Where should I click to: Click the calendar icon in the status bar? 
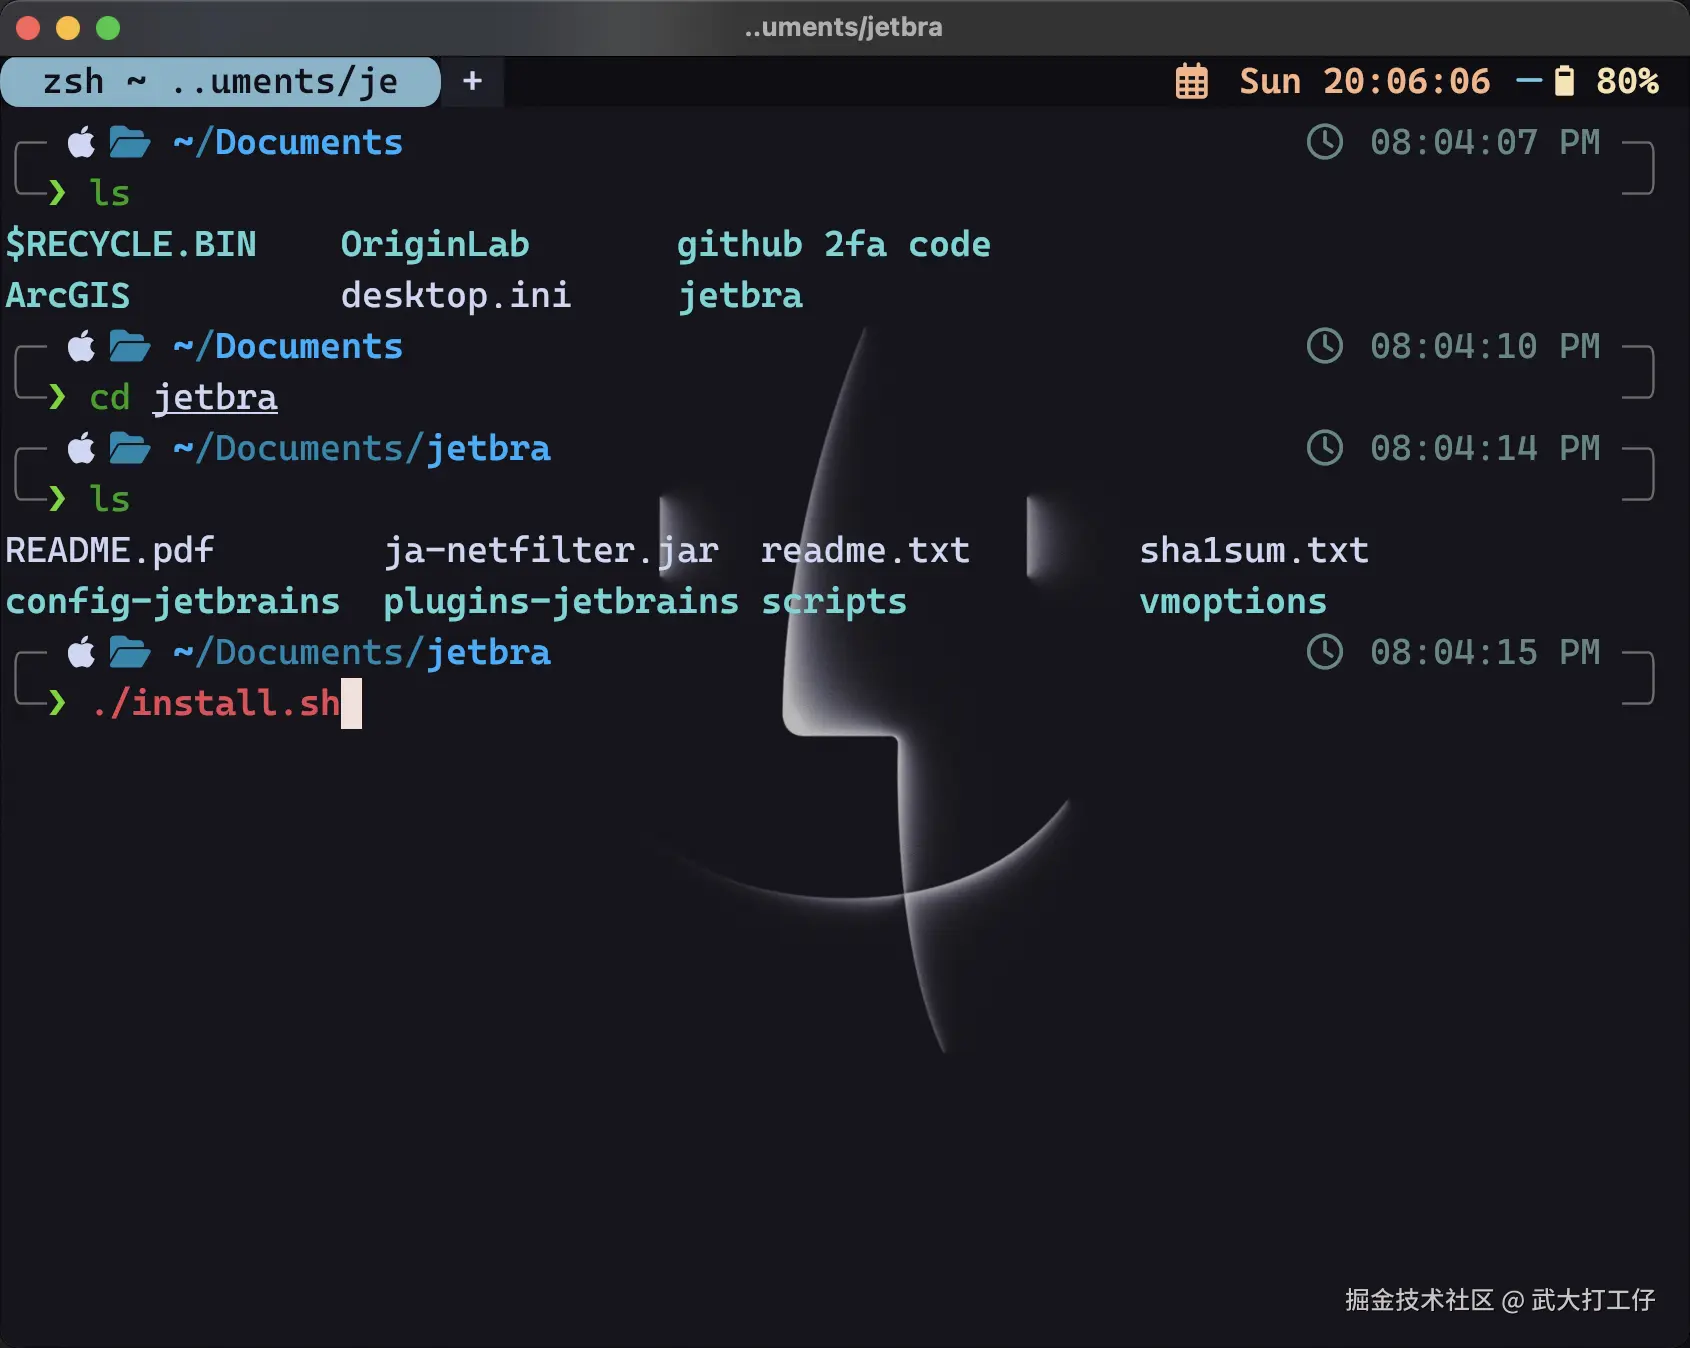point(1192,81)
